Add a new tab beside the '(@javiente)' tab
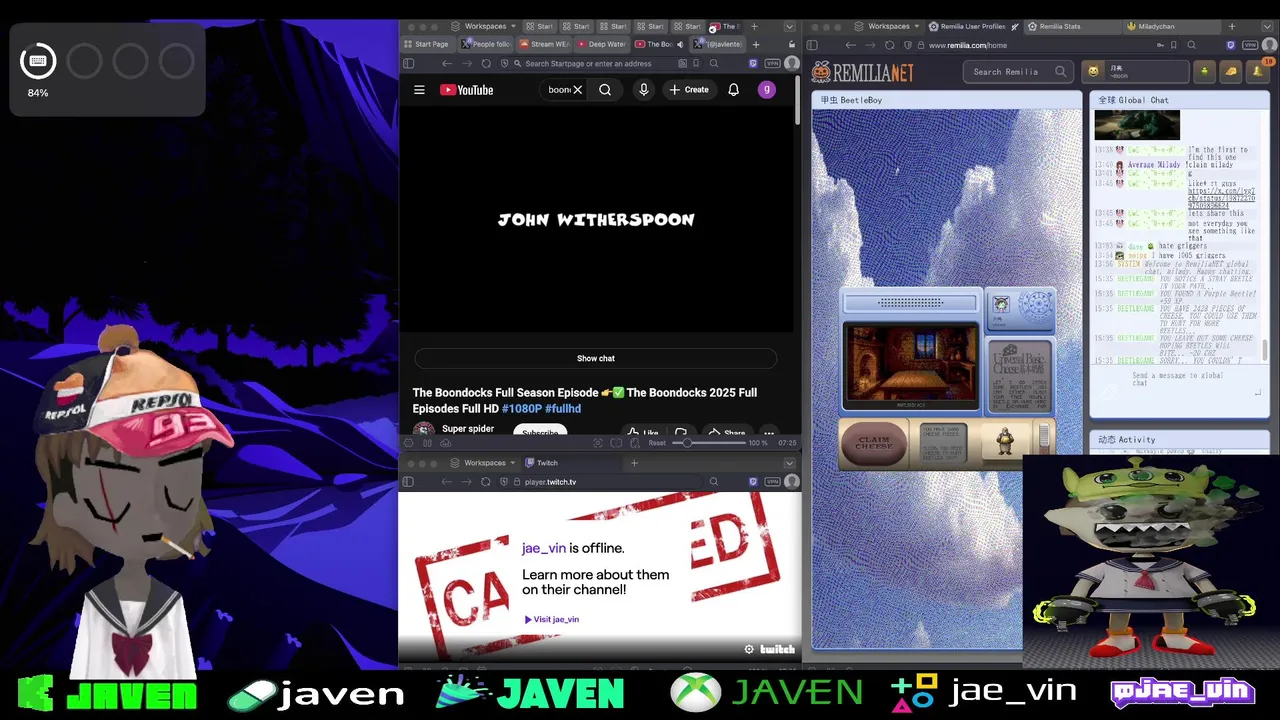The image size is (1280, 720). click(755, 44)
